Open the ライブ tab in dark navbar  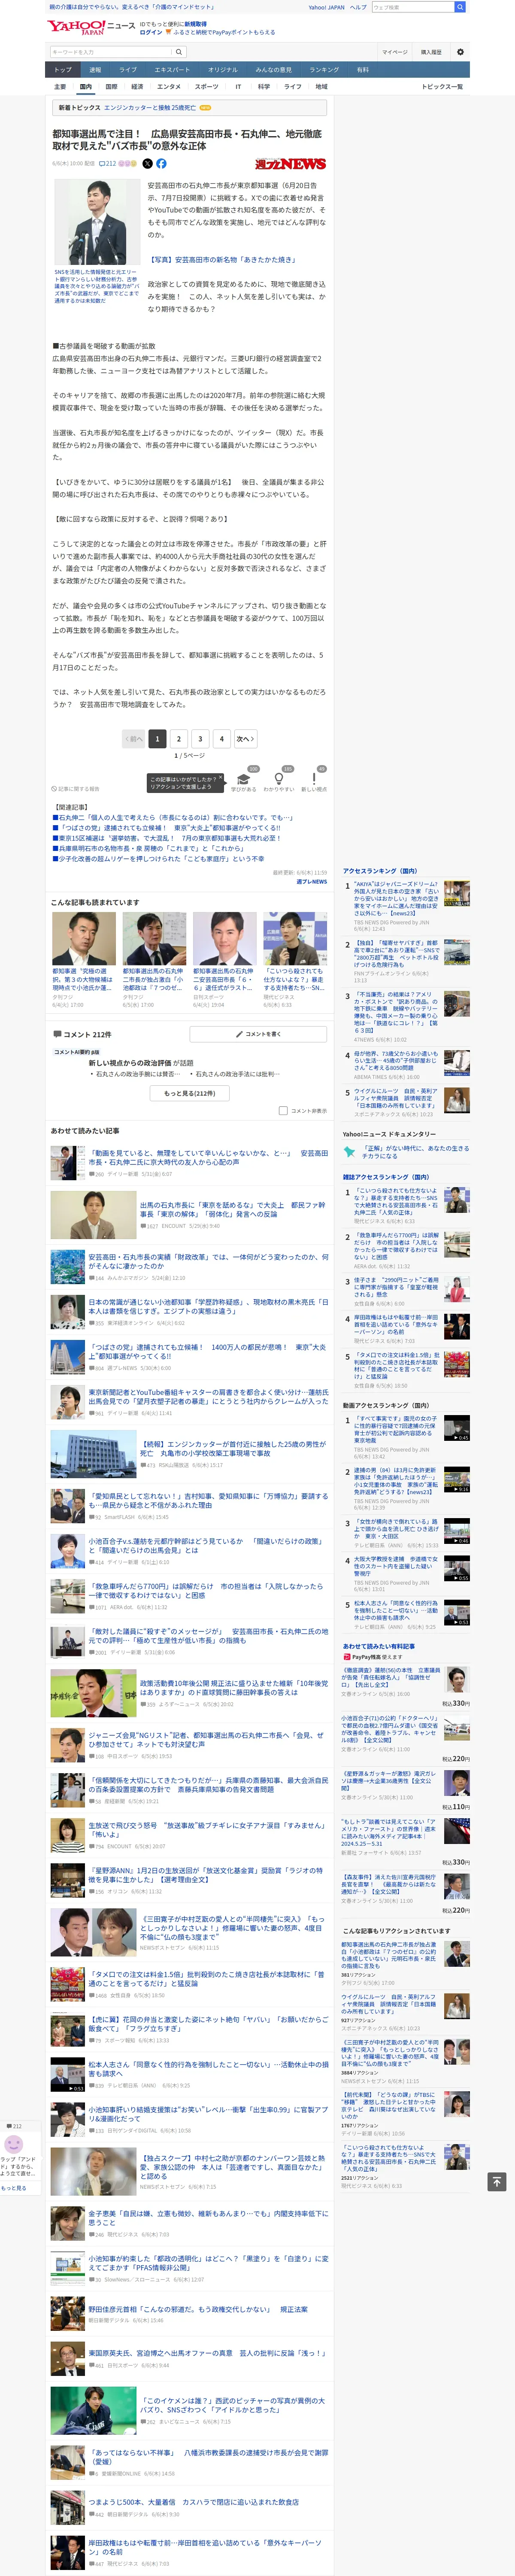click(x=128, y=70)
